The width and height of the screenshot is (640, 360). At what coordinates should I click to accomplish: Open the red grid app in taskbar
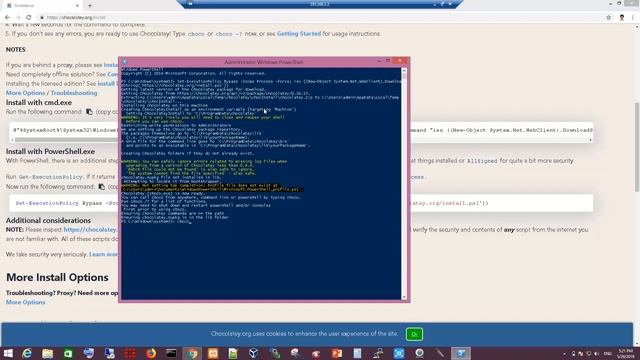click(130, 353)
